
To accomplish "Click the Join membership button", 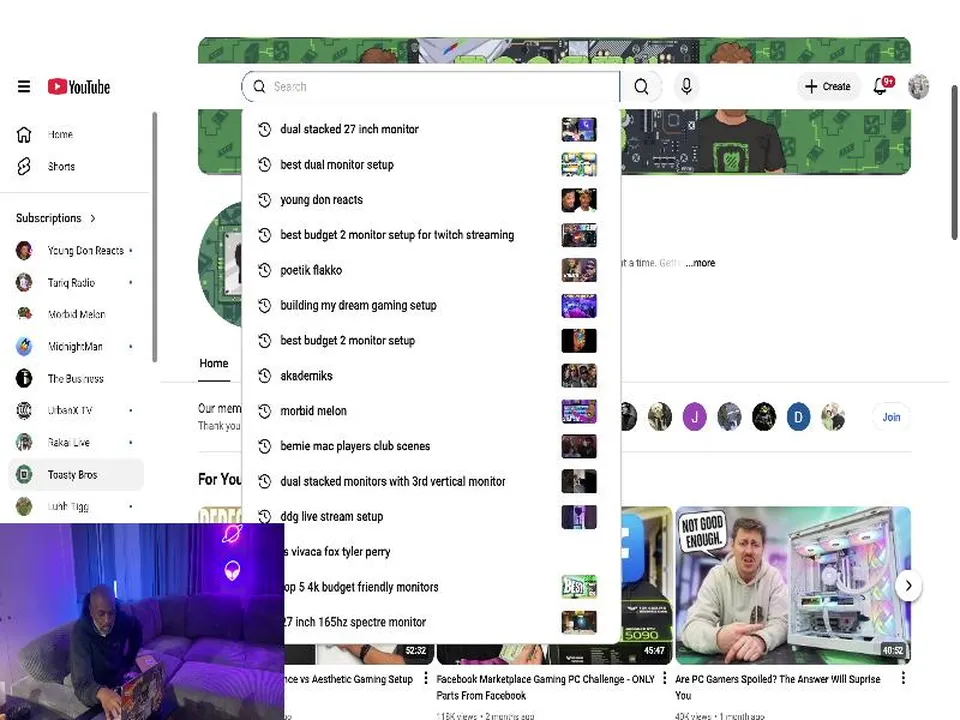I will tap(891, 417).
